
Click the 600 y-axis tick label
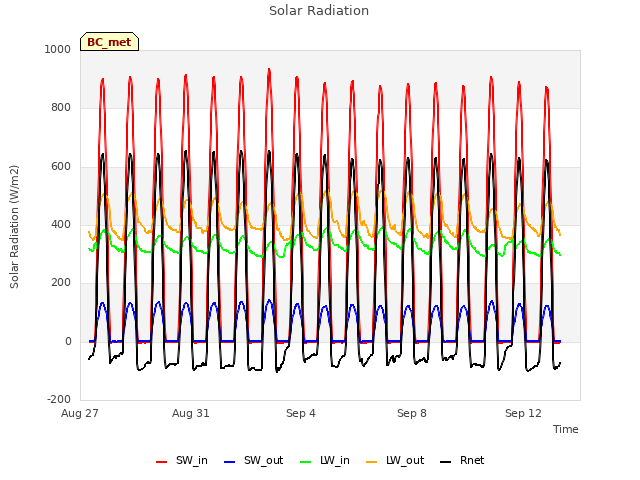pos(61,167)
